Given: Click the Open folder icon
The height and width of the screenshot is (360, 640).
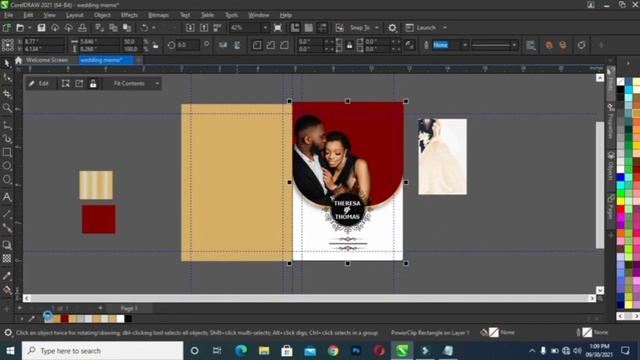Looking at the screenshot, I should click(20, 28).
